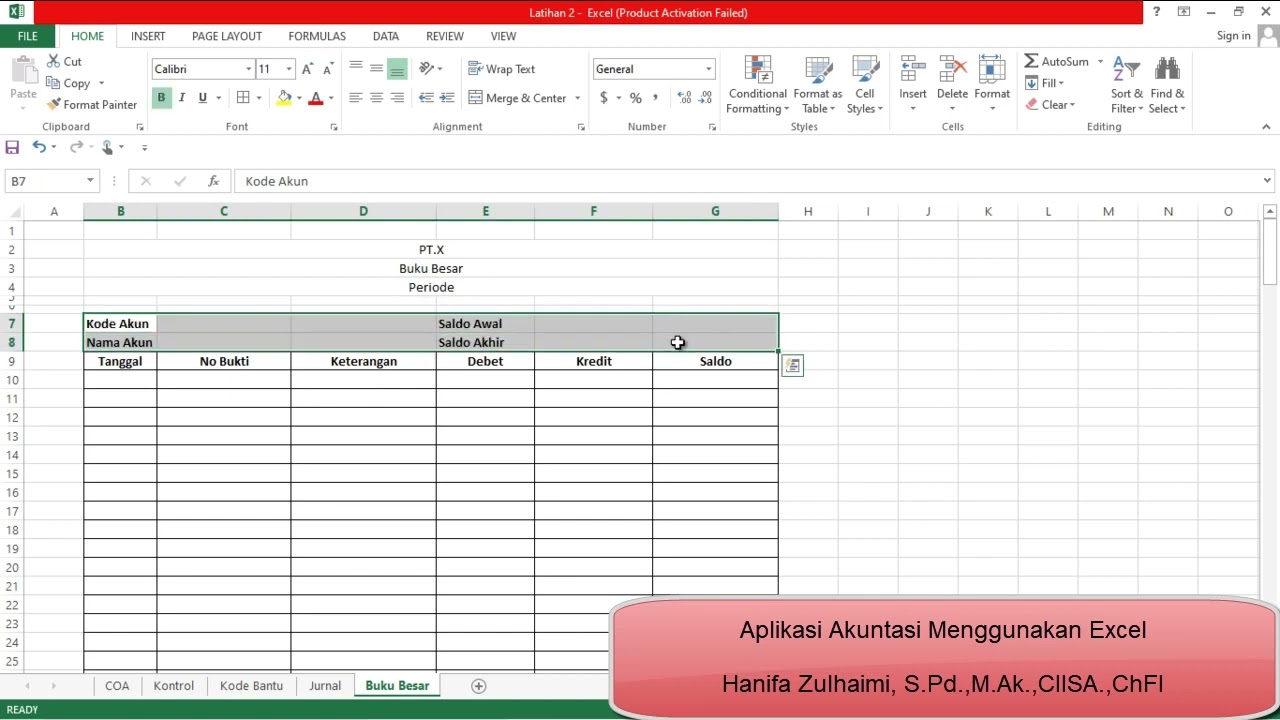Click the Increase Indent icon
1280x720 pixels.
(x=448, y=98)
